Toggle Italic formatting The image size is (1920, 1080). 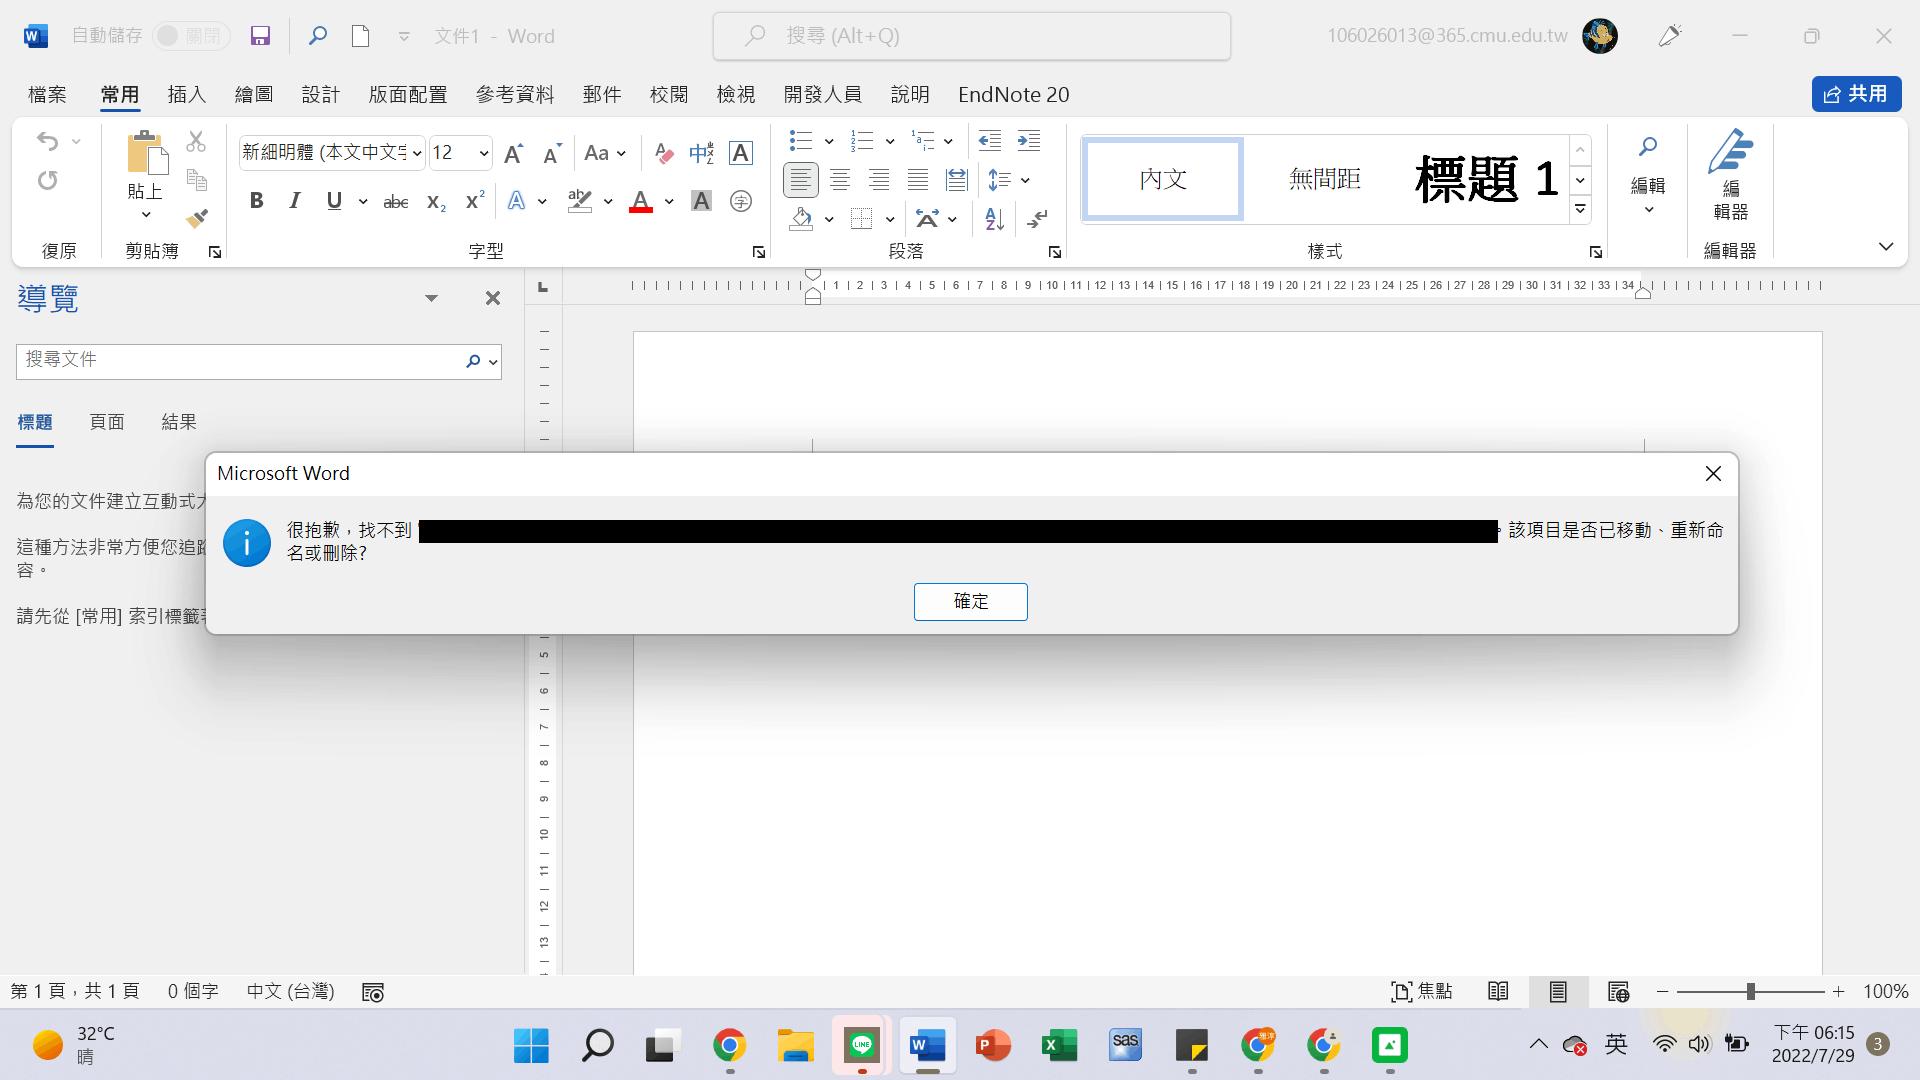pyautogui.click(x=294, y=201)
